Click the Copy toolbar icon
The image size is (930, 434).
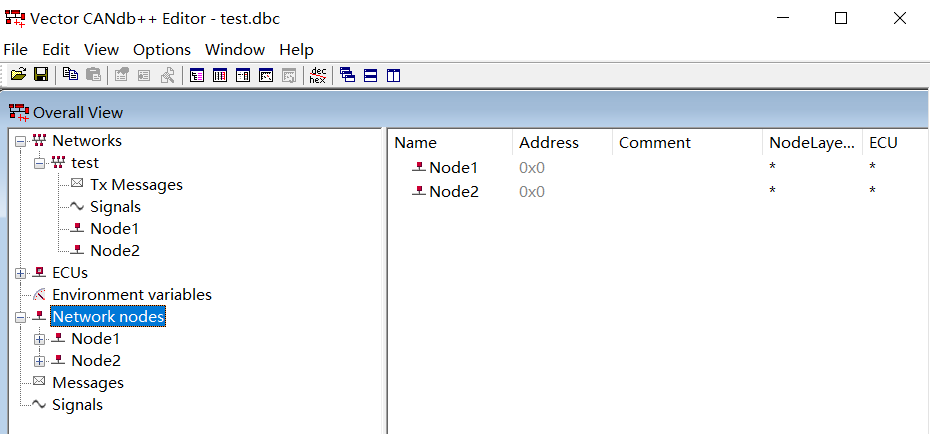click(x=71, y=75)
